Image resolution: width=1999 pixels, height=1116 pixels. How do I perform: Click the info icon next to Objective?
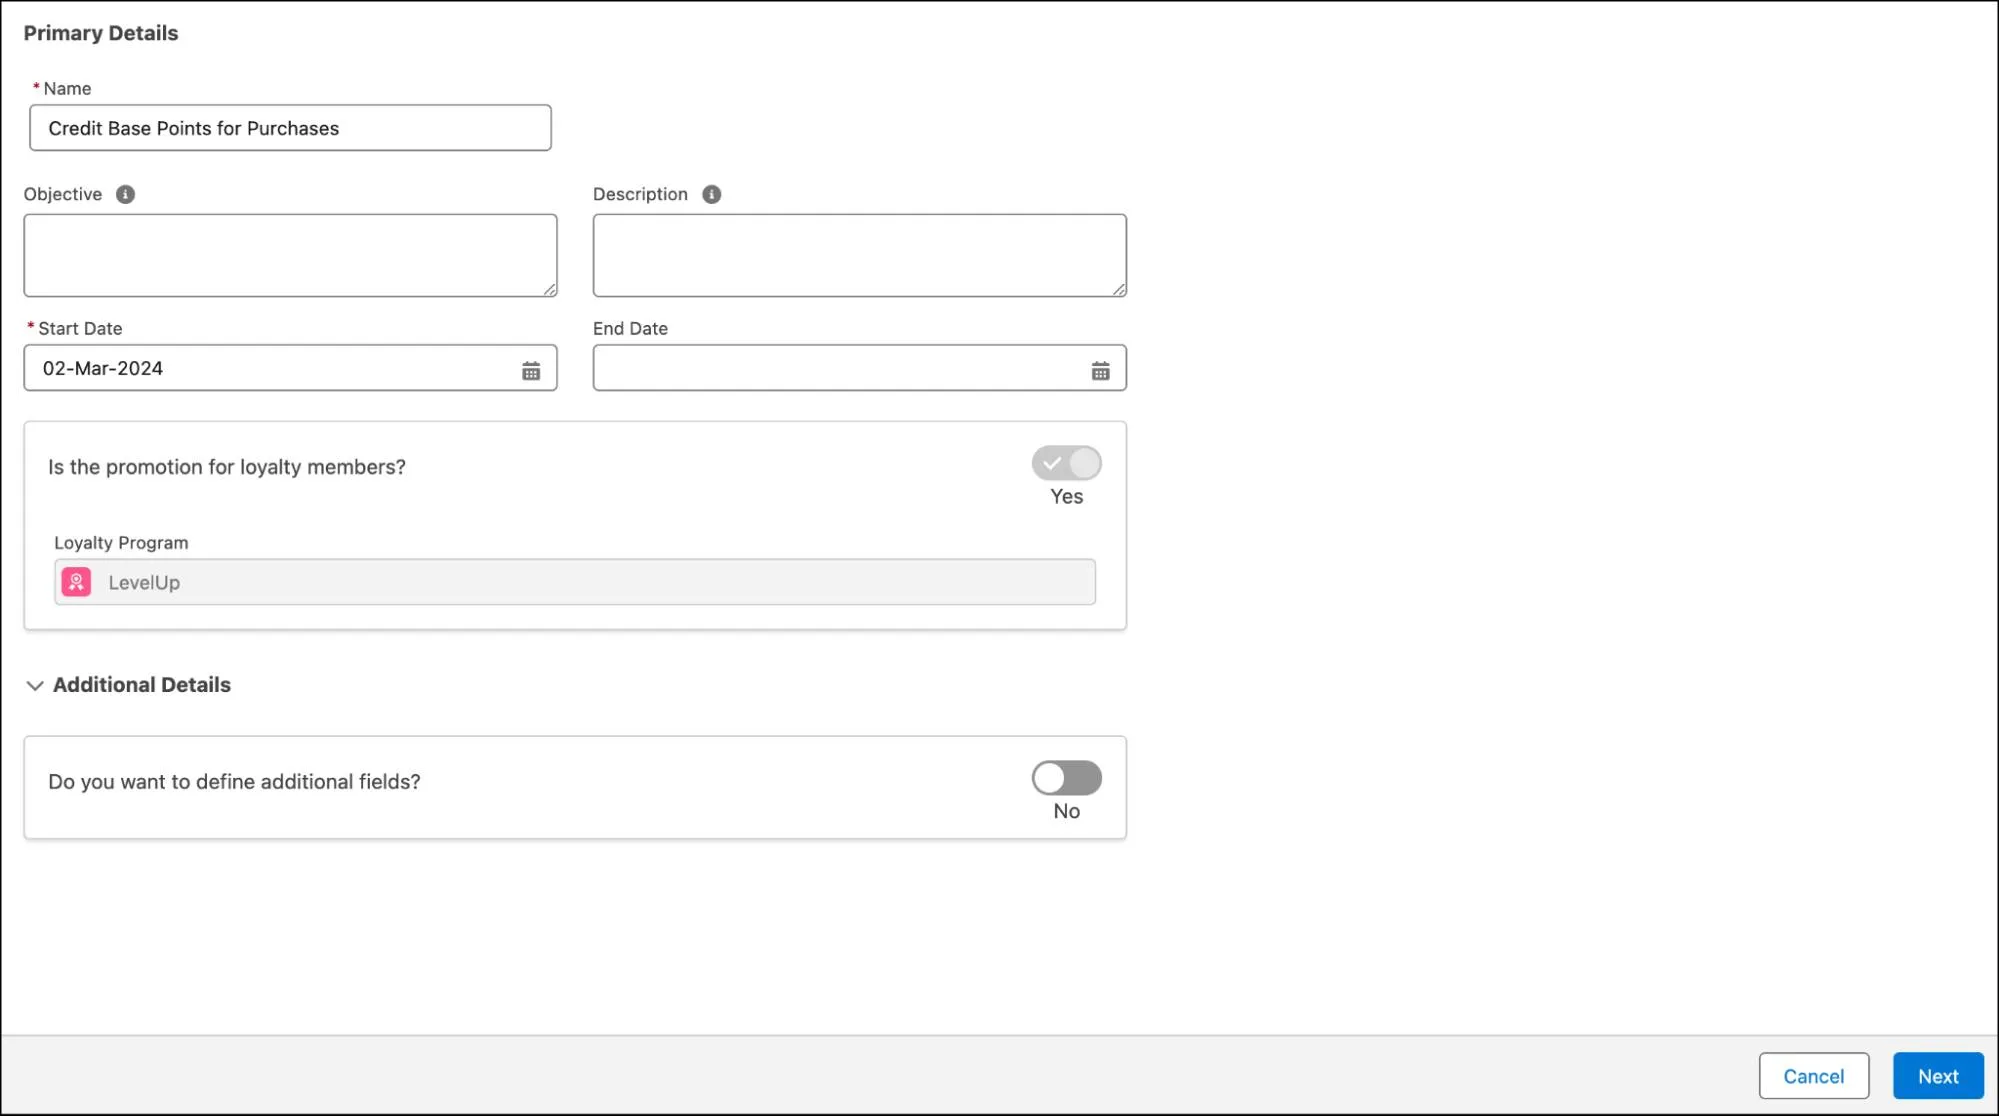coord(125,194)
